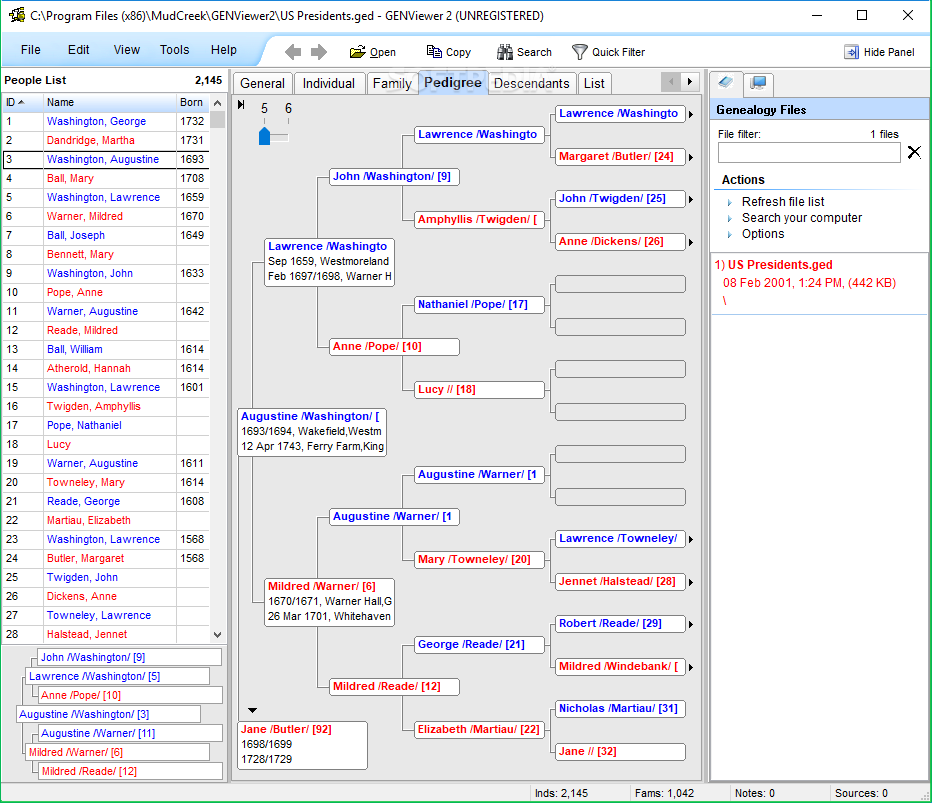Click the File filter input field
This screenshot has width=932, height=803.
(809, 153)
